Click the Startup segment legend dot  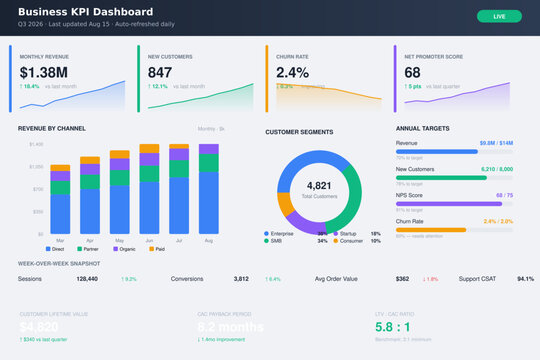(336, 234)
